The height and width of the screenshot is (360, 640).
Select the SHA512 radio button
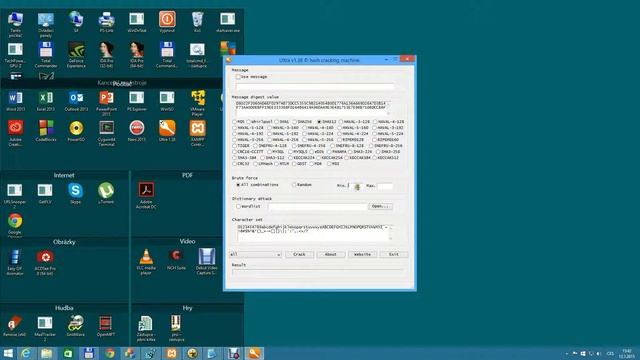319,122
